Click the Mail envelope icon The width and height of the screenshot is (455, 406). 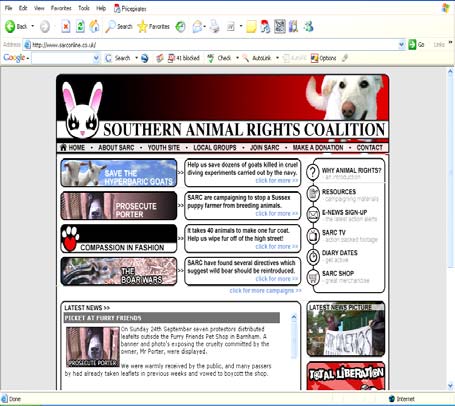[197, 27]
